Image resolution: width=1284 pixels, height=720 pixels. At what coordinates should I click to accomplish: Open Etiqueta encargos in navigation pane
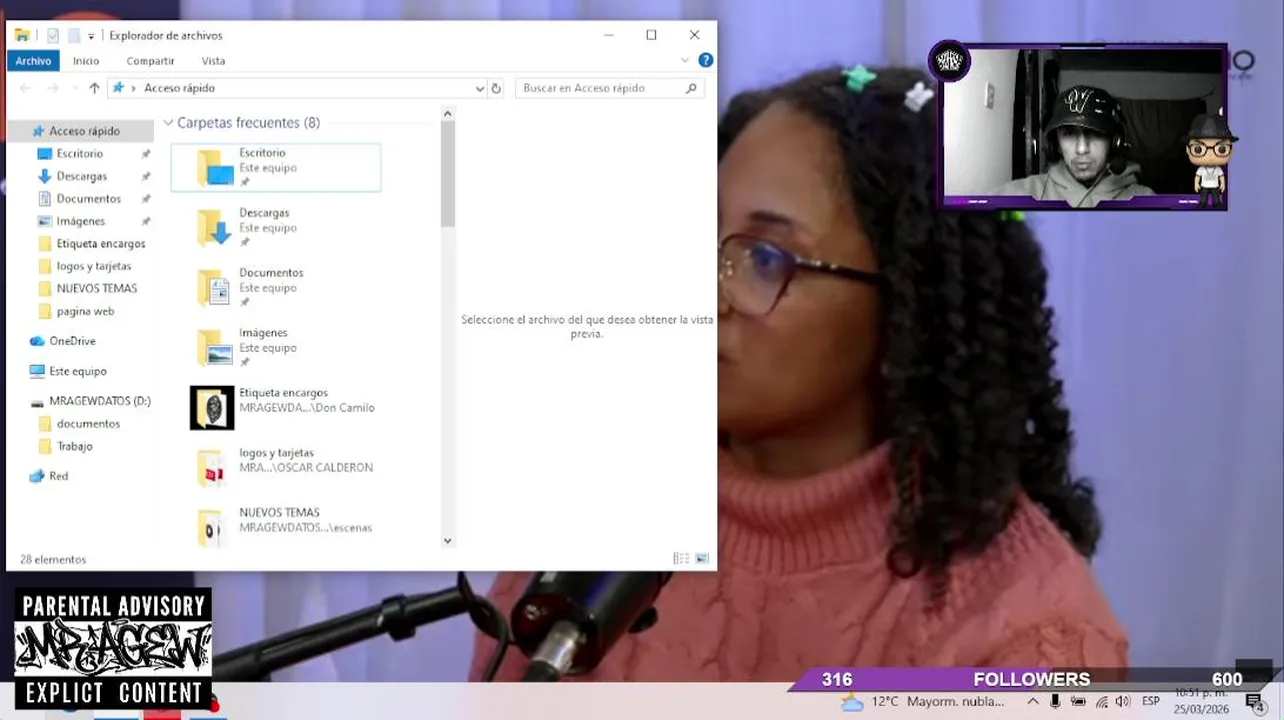pos(100,243)
